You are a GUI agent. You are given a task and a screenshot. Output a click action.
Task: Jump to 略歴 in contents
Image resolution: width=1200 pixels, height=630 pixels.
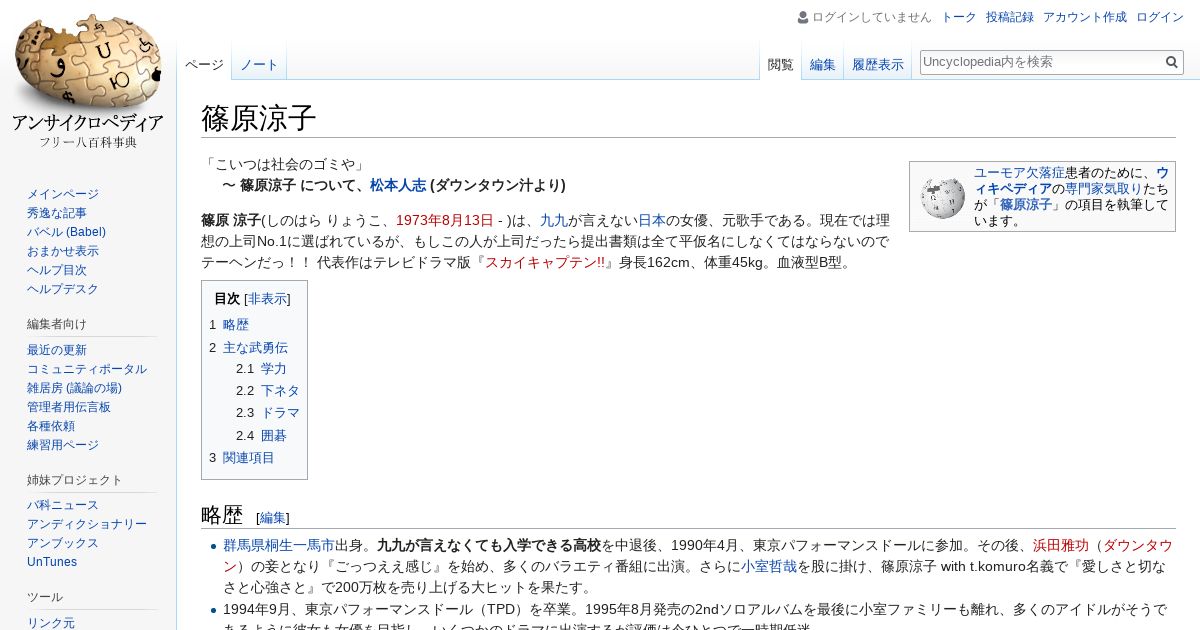pyautogui.click(x=236, y=325)
